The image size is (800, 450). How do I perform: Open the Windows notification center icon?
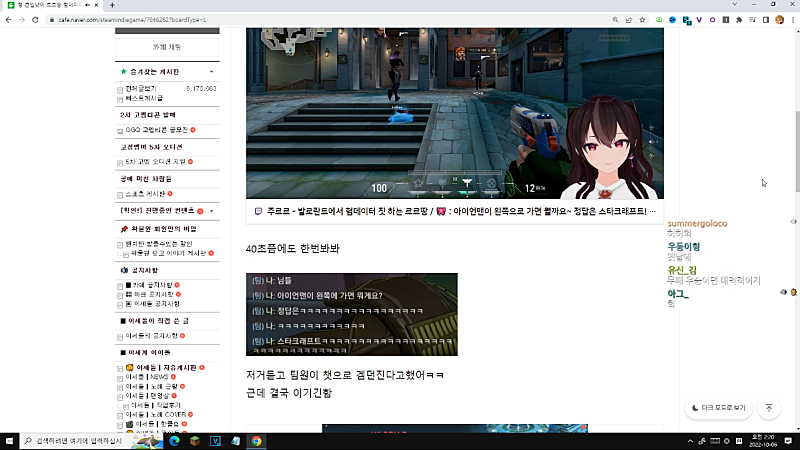788,441
